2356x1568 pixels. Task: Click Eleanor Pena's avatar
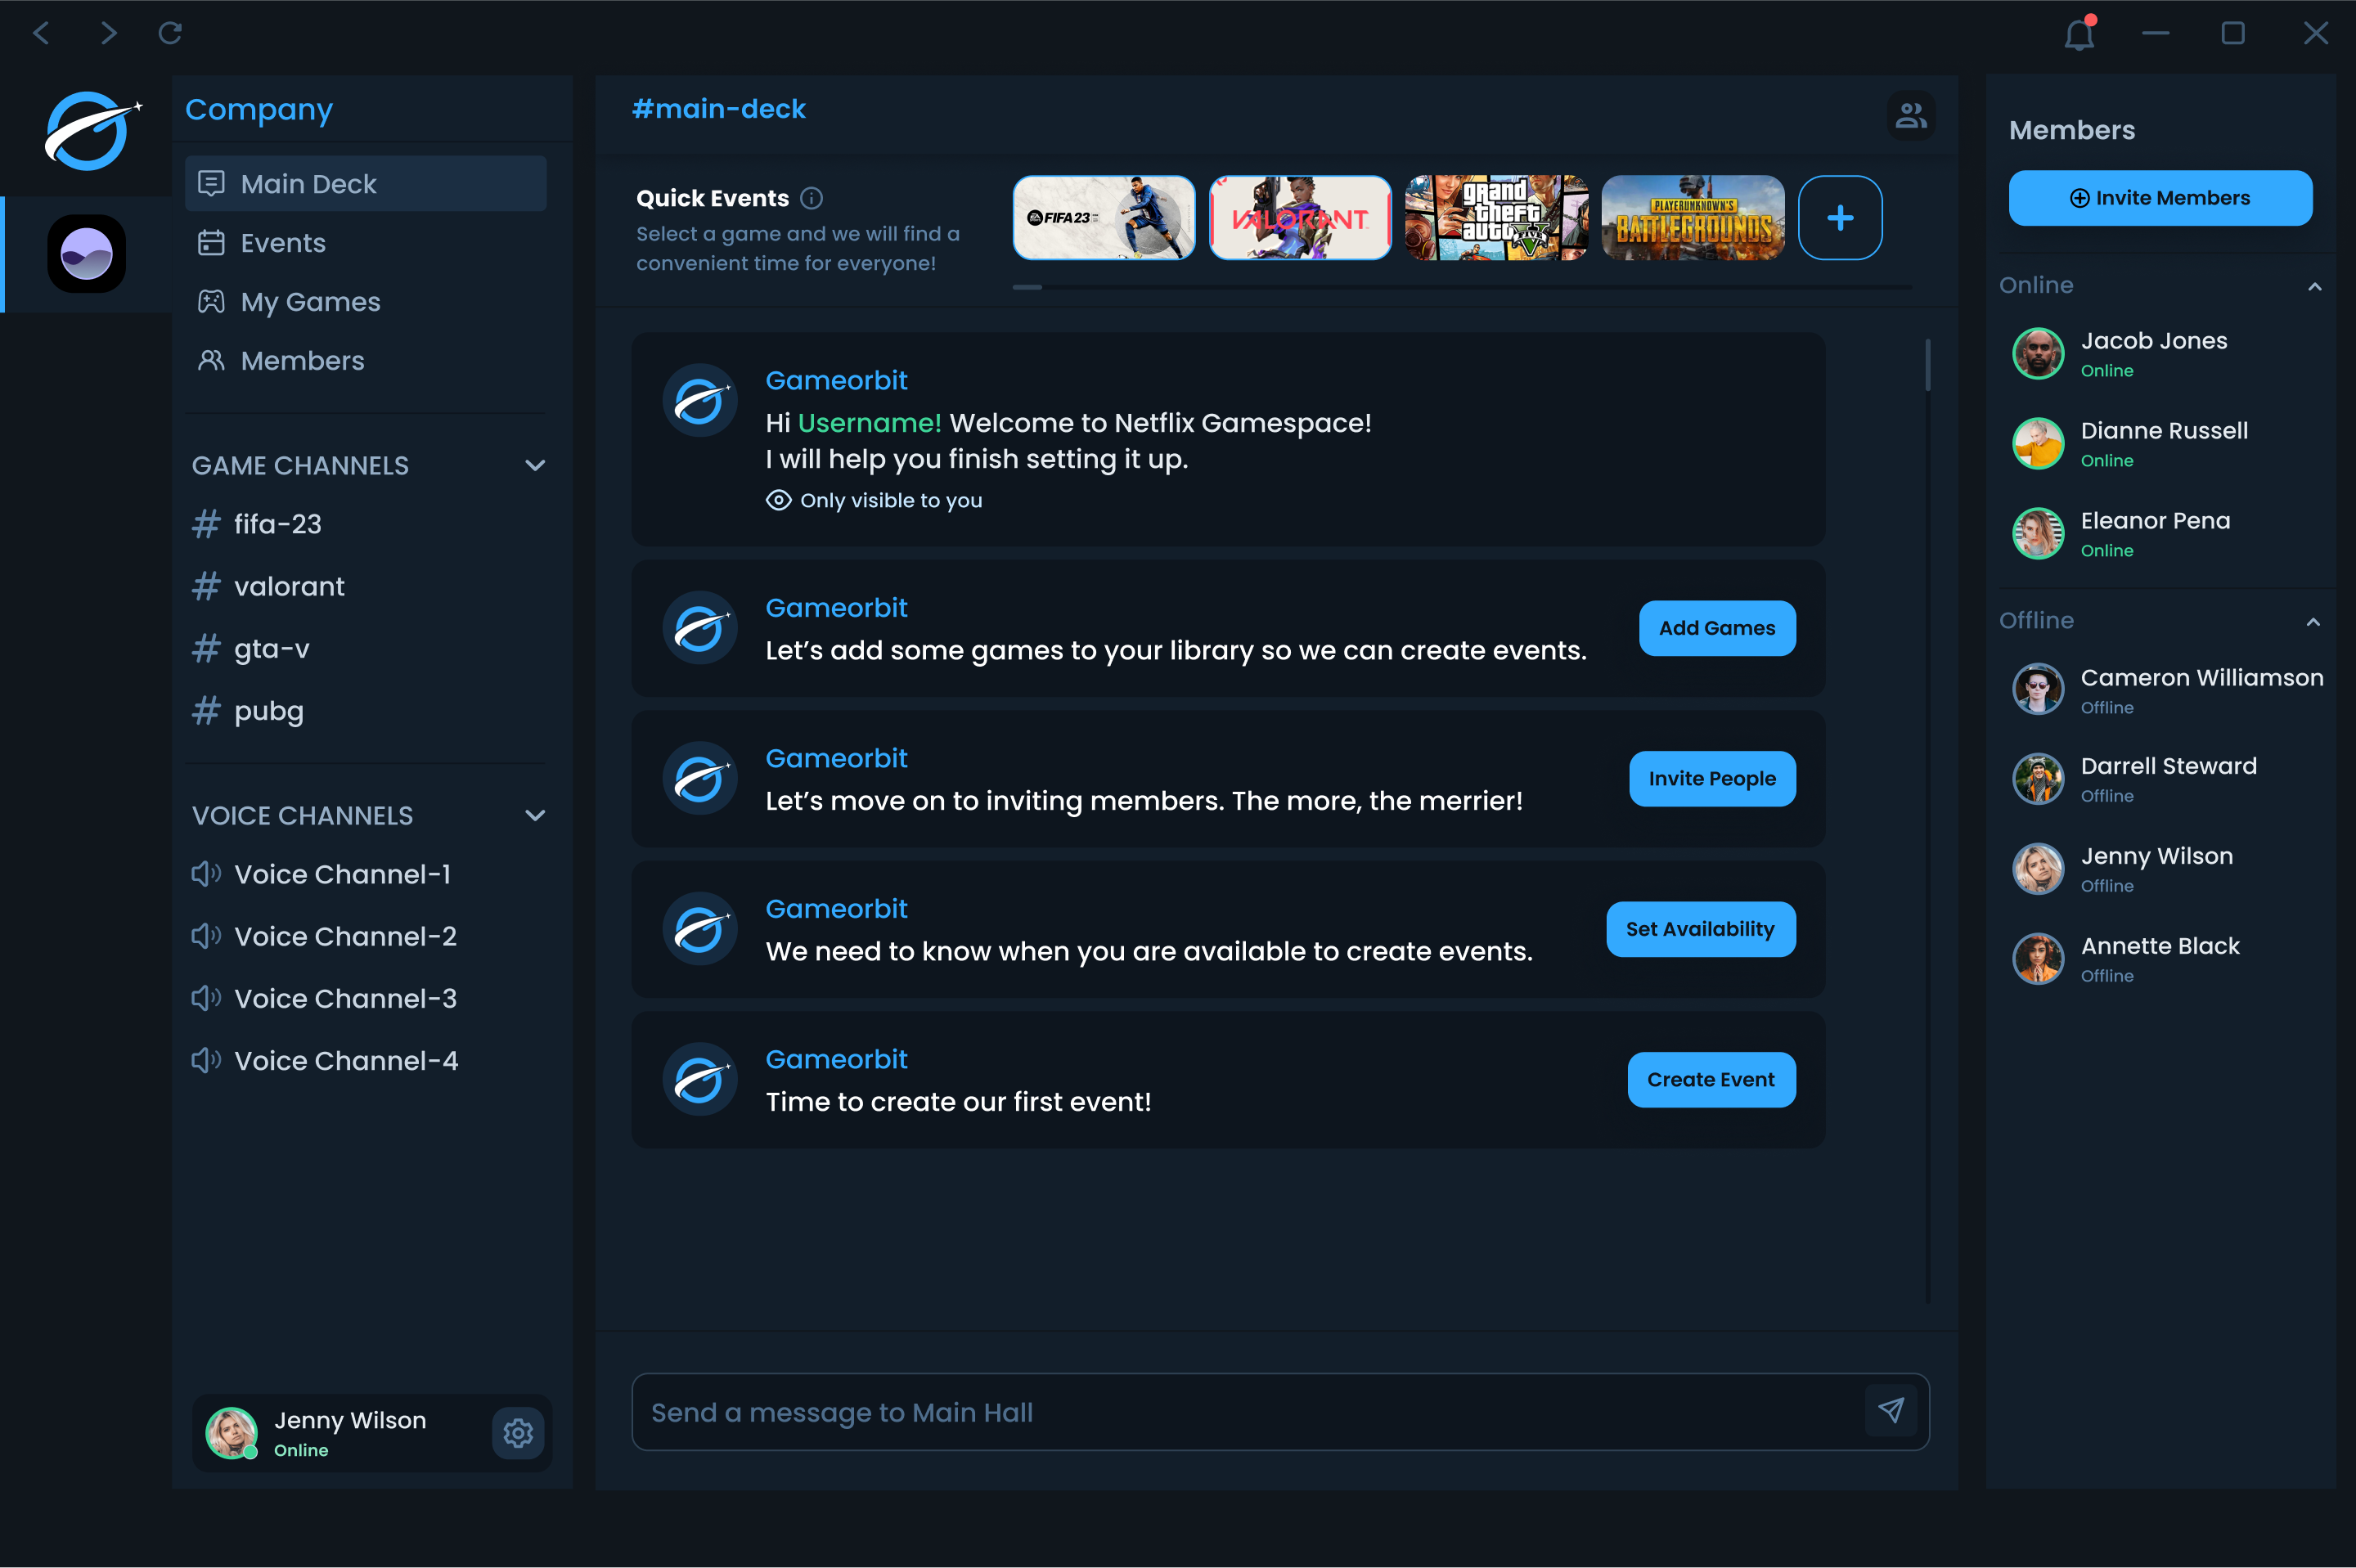click(x=2038, y=533)
